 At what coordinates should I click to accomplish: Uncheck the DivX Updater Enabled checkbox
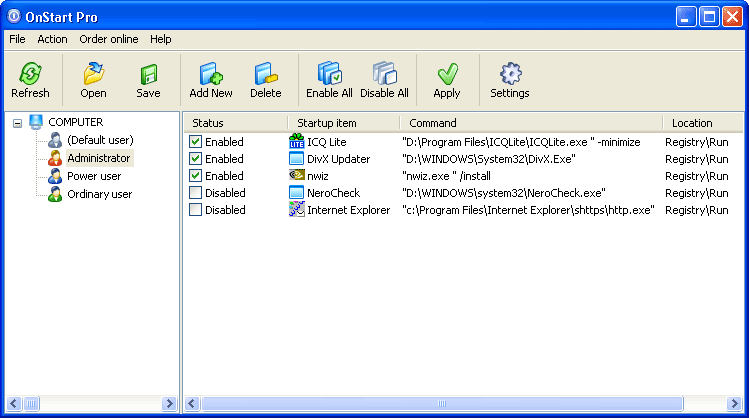[x=195, y=159]
